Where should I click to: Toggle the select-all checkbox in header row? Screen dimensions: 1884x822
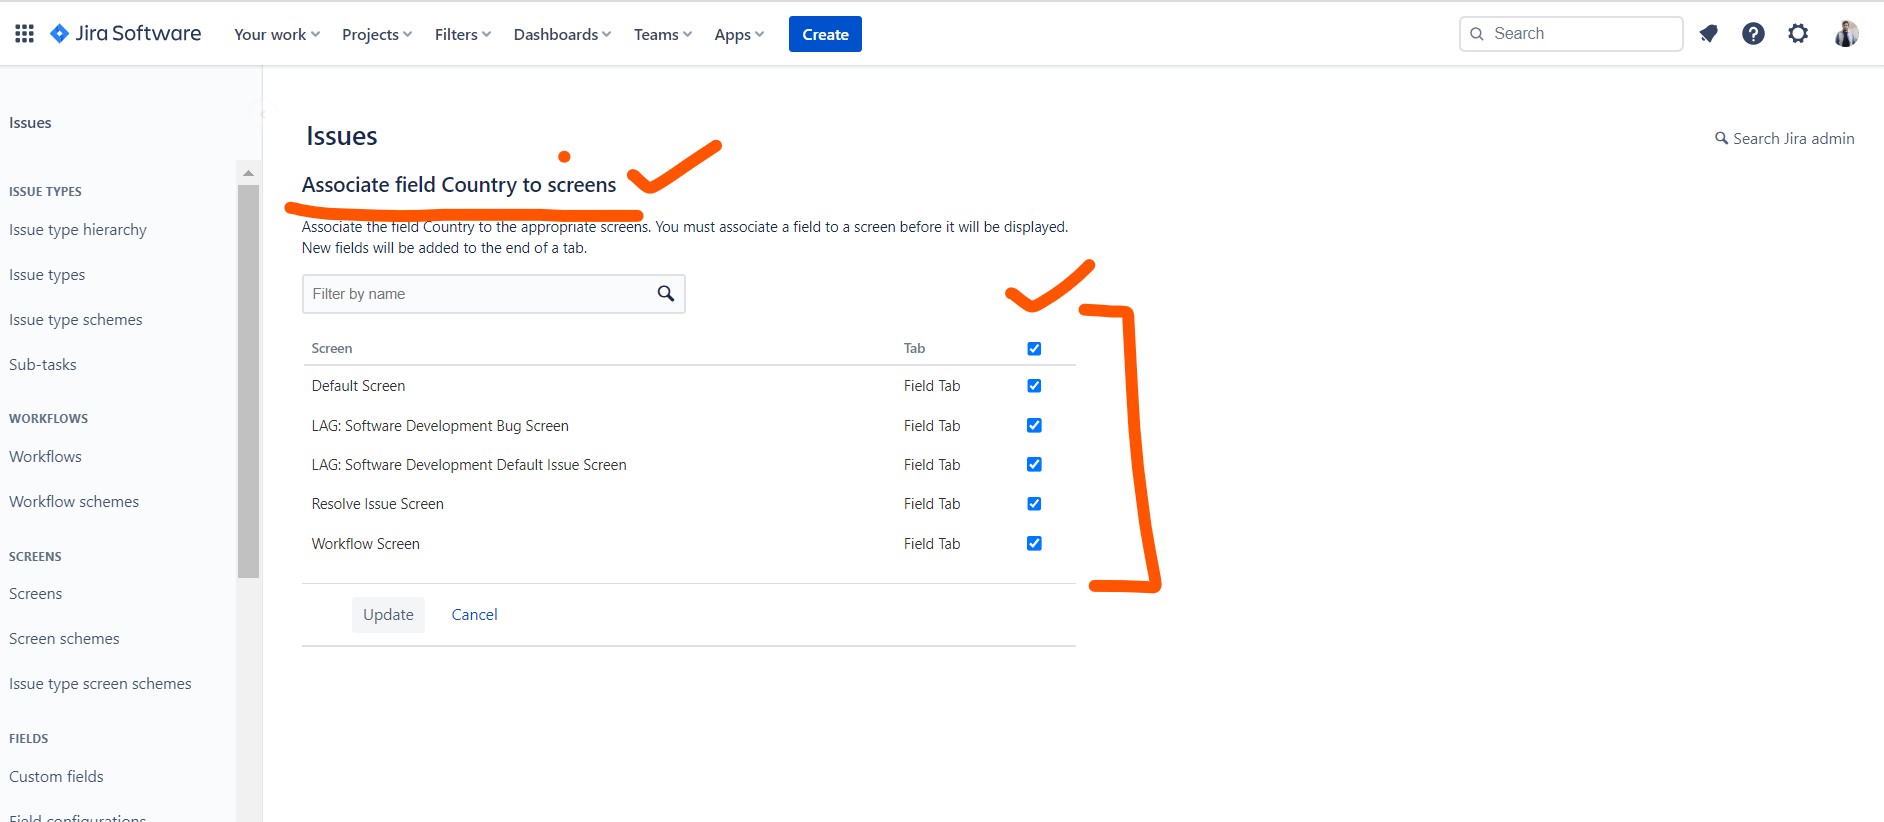[x=1034, y=349]
